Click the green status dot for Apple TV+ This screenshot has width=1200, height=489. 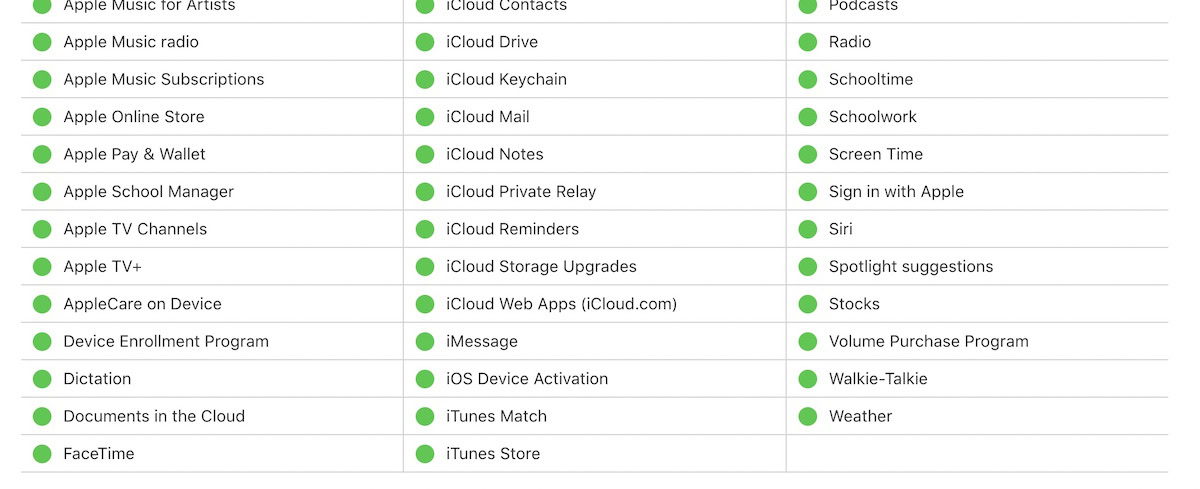[42, 267]
